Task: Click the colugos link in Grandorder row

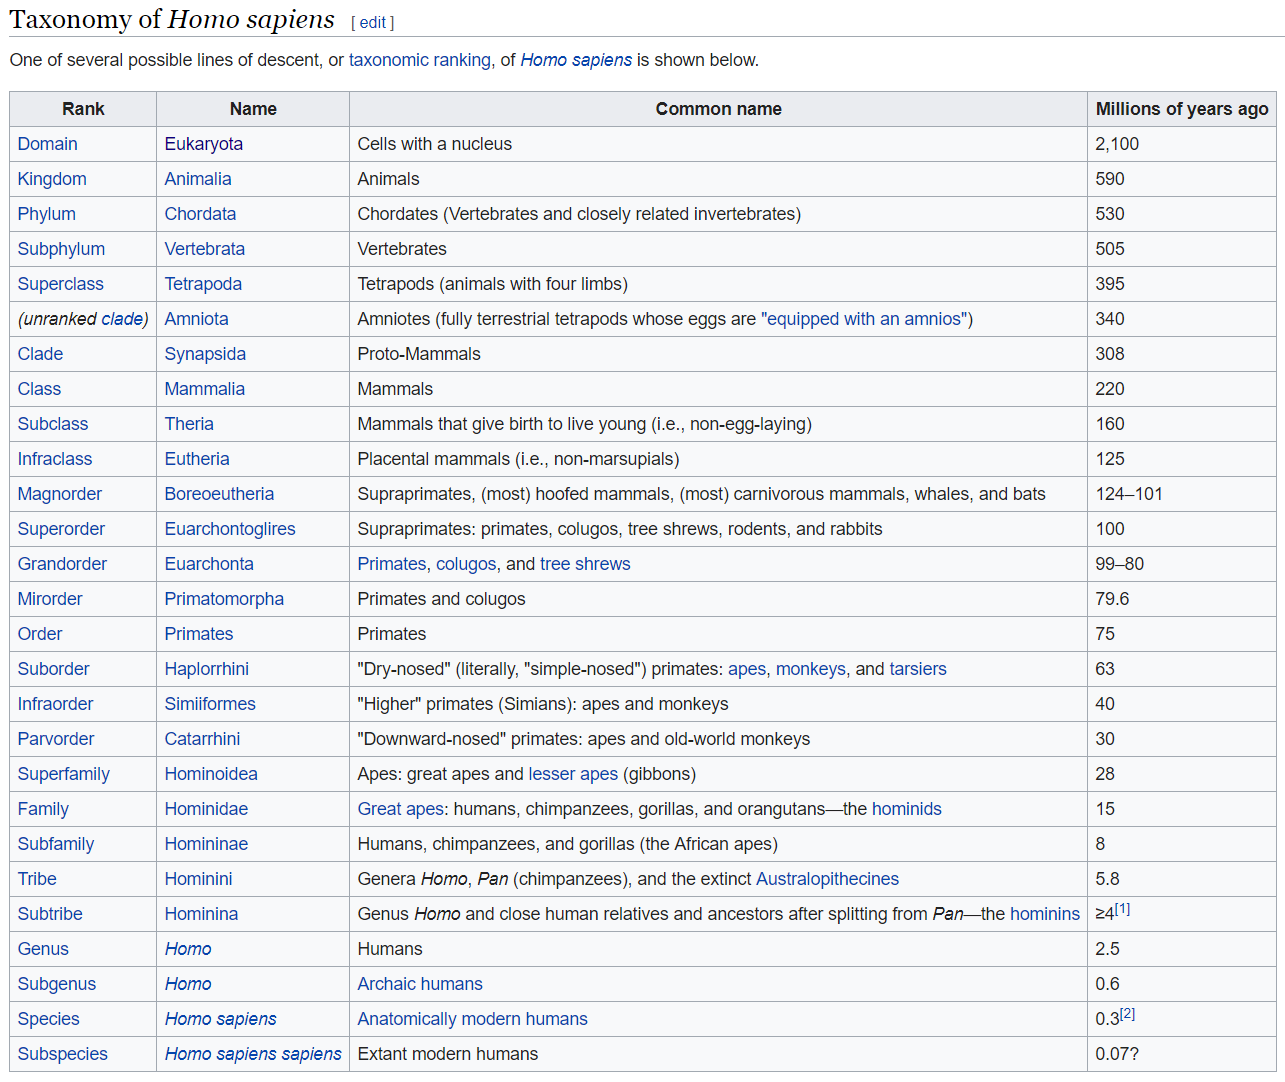Action: (x=465, y=564)
